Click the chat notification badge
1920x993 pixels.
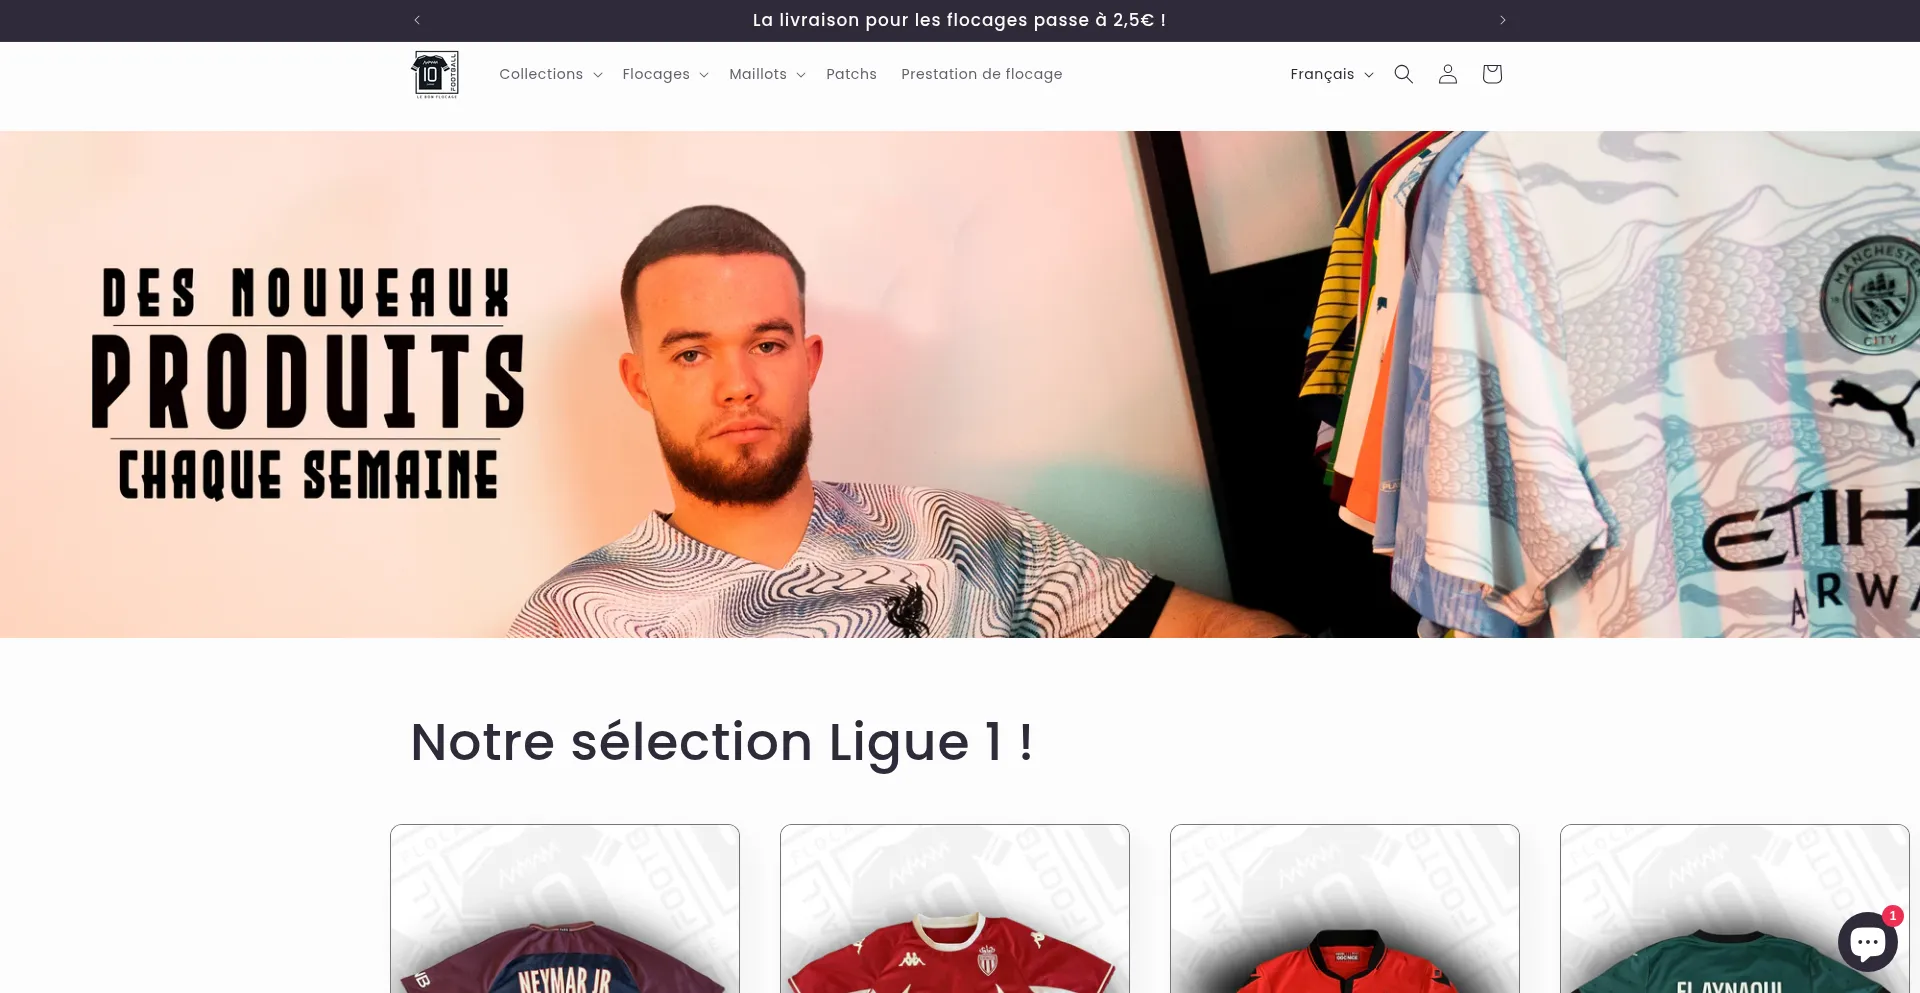(x=1892, y=915)
